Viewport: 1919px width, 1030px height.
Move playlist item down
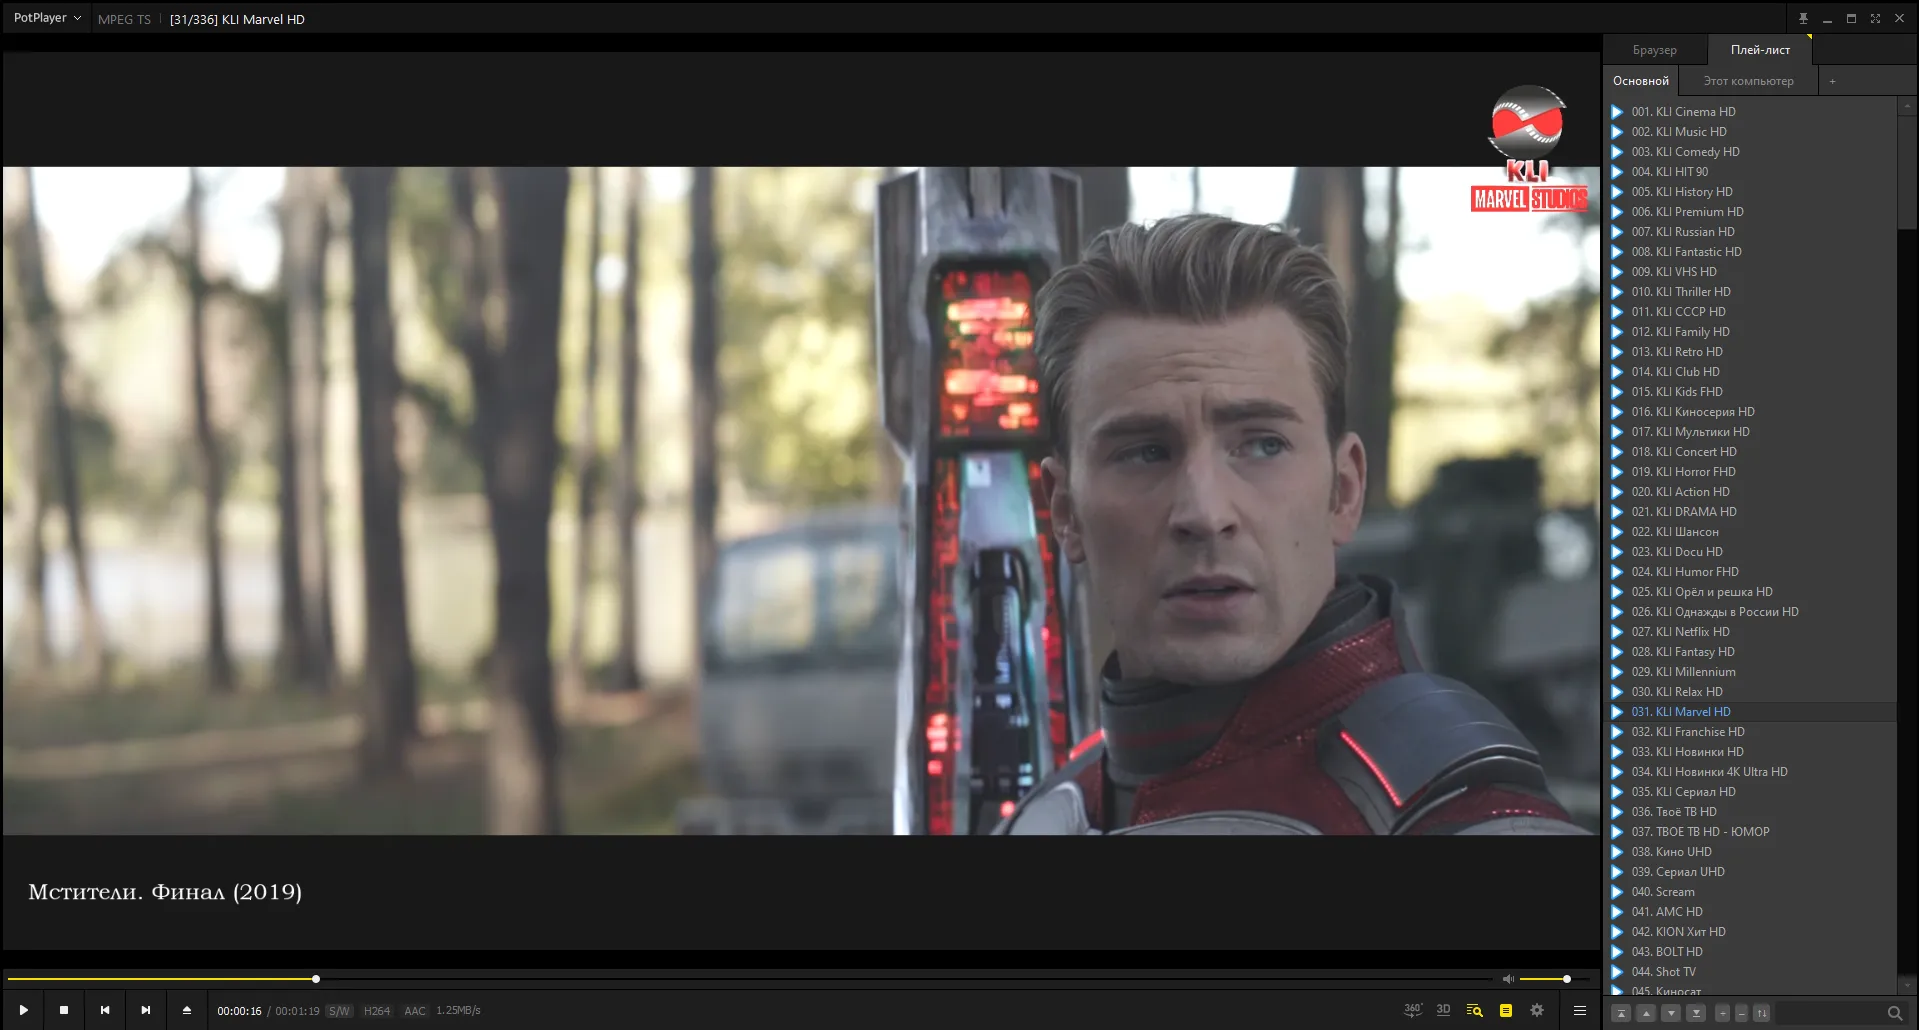click(x=1671, y=1013)
